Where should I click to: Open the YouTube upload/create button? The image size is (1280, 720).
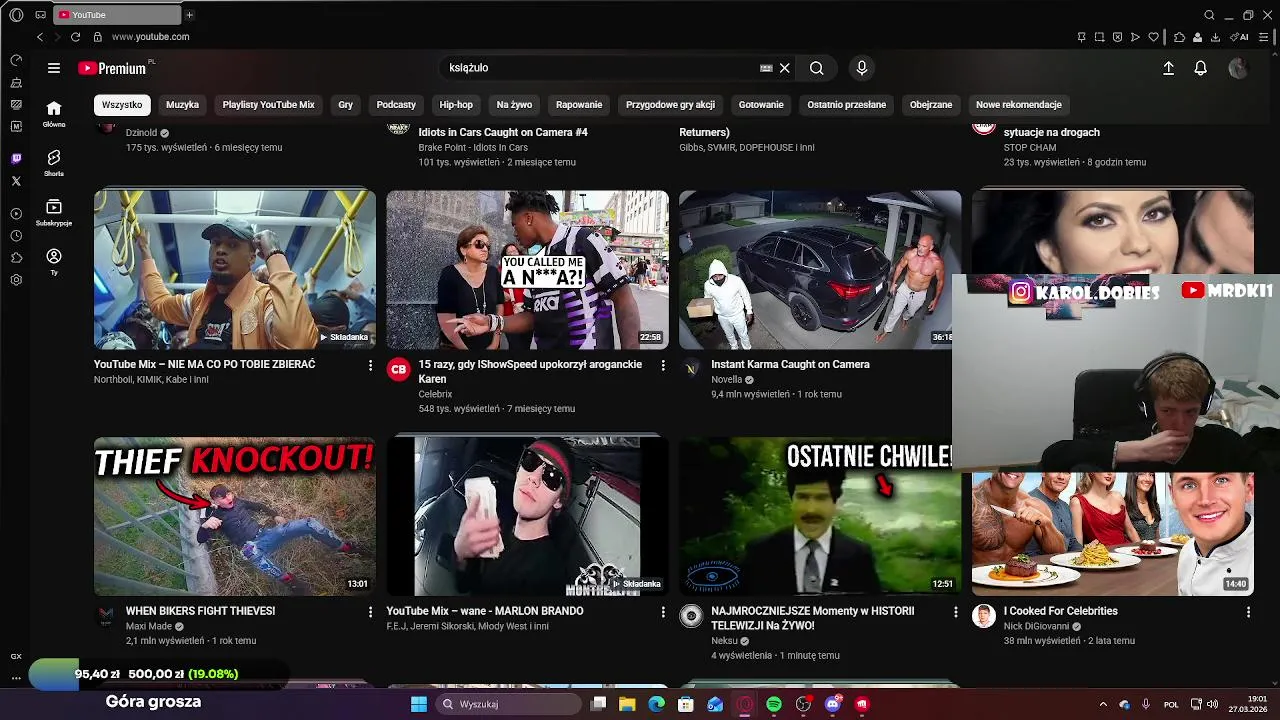click(x=1168, y=68)
